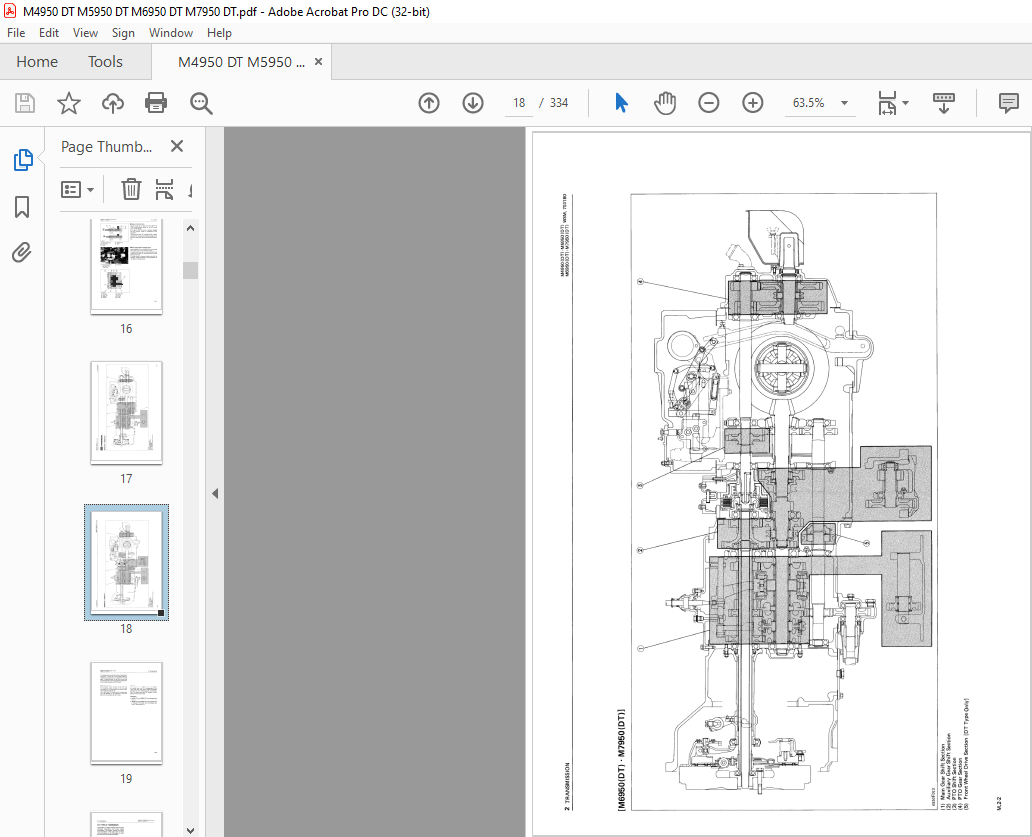The width and height of the screenshot is (1032, 837).
Task: Click the zoom field showing 63.5%
Action: click(x=809, y=103)
